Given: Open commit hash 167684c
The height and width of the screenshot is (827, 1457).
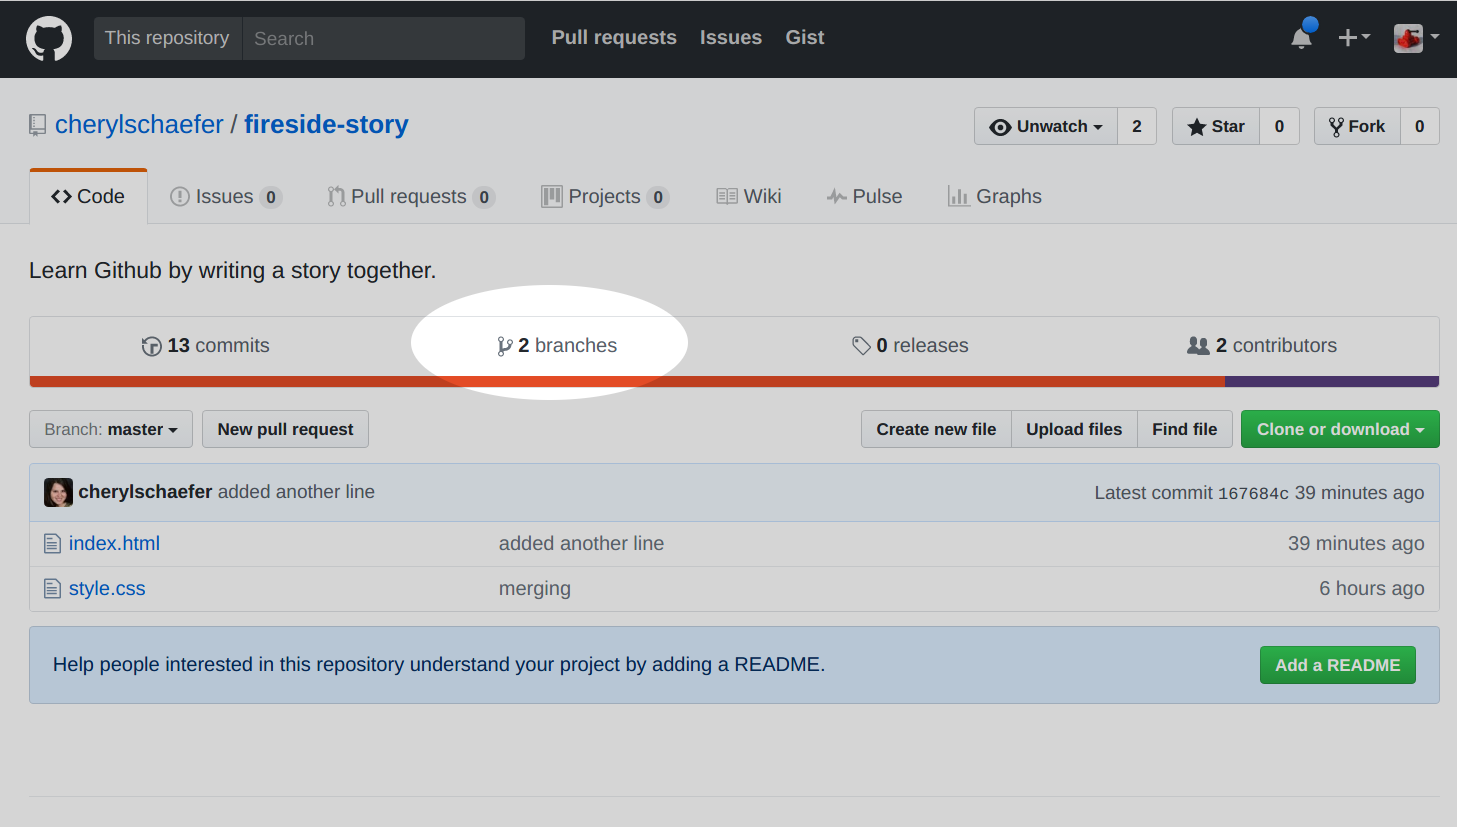Looking at the screenshot, I should [1253, 493].
